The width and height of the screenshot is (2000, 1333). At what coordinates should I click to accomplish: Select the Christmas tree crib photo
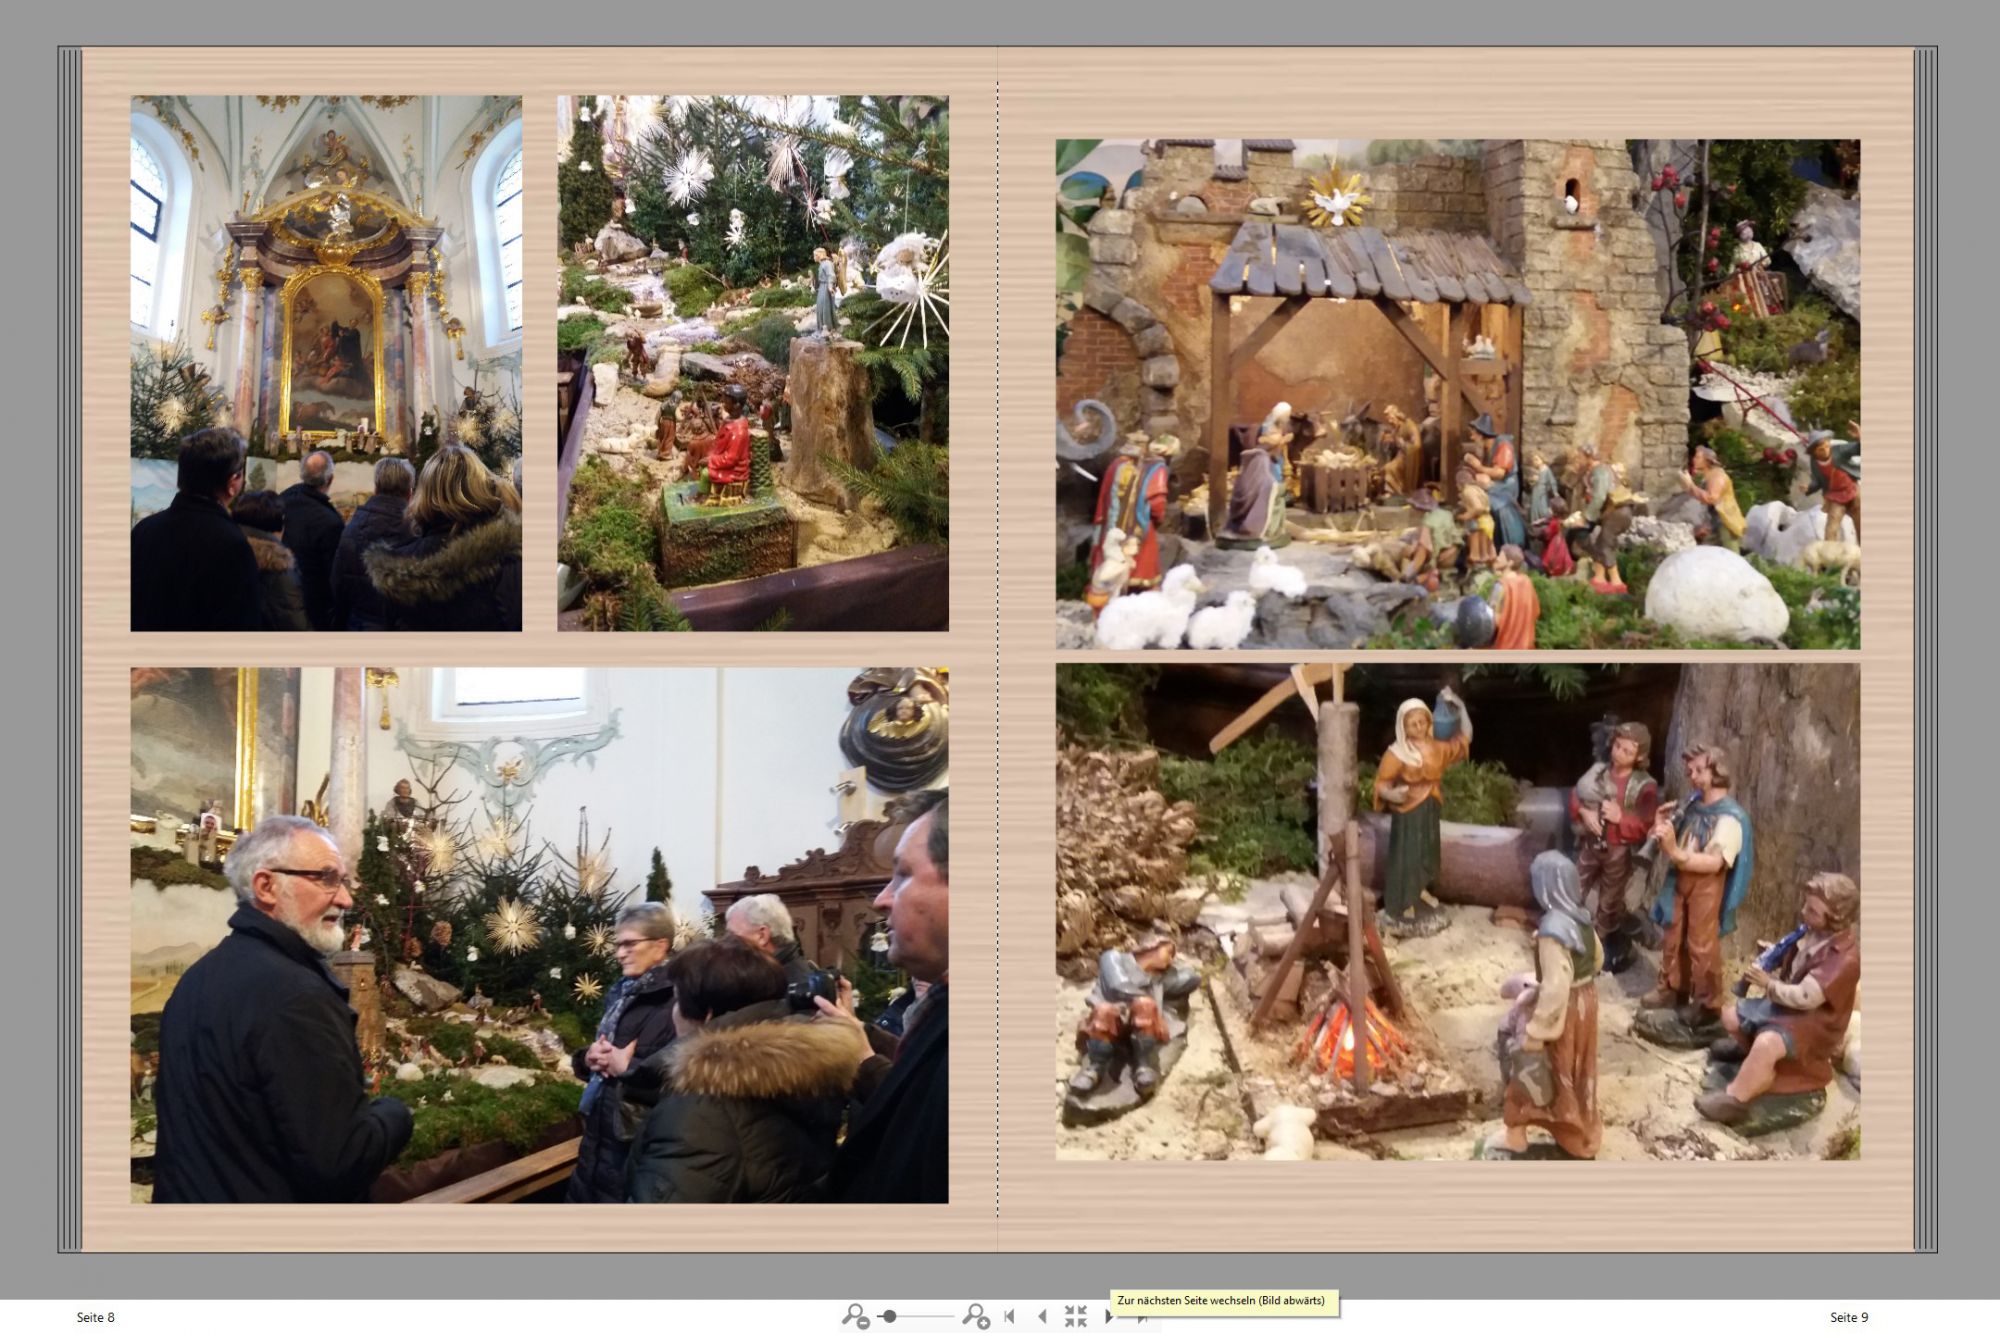pyautogui.click(x=753, y=363)
